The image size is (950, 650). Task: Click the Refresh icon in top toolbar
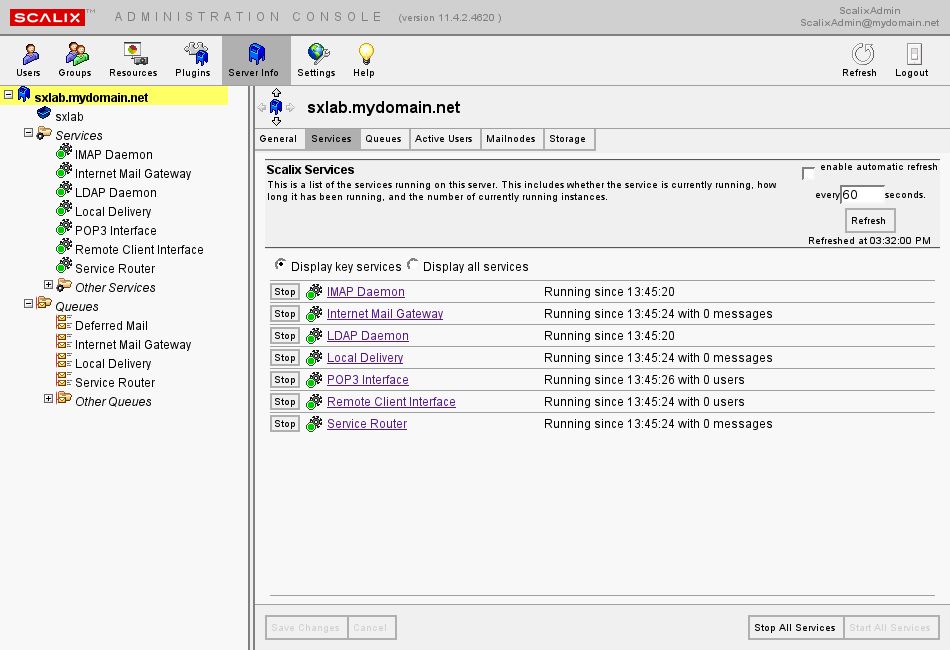coord(859,60)
